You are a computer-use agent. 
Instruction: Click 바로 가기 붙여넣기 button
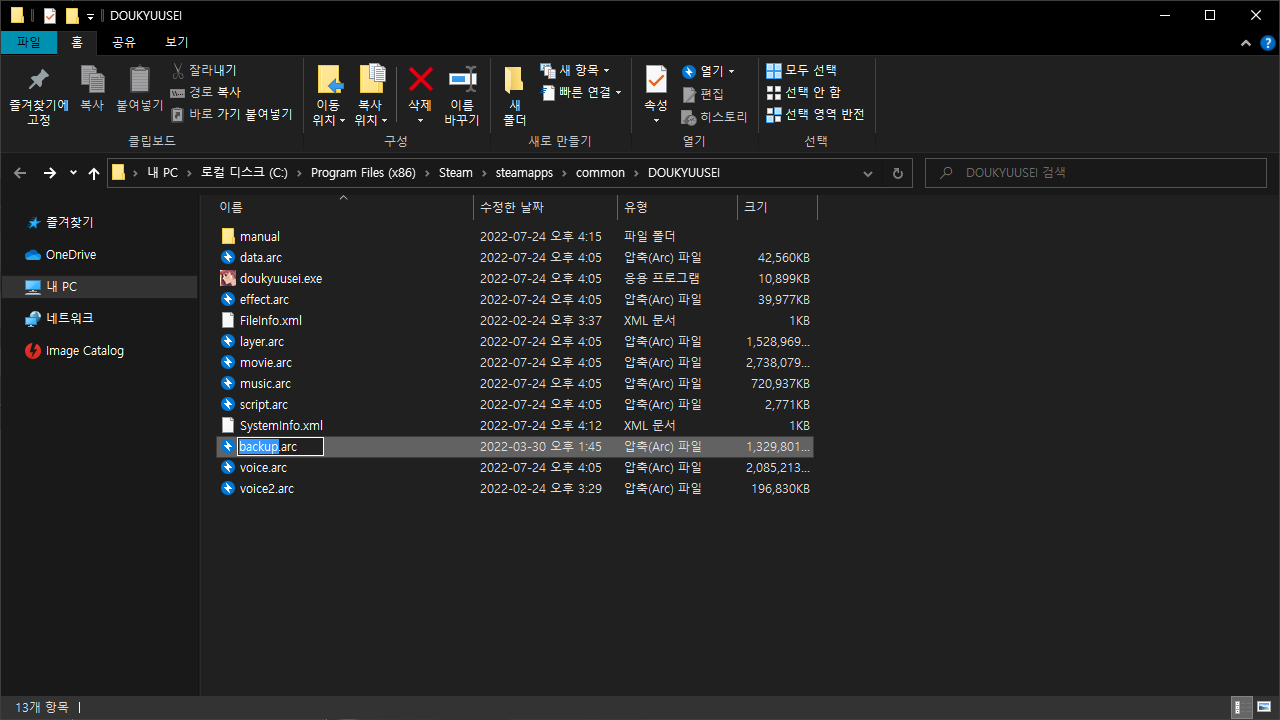click(x=231, y=114)
